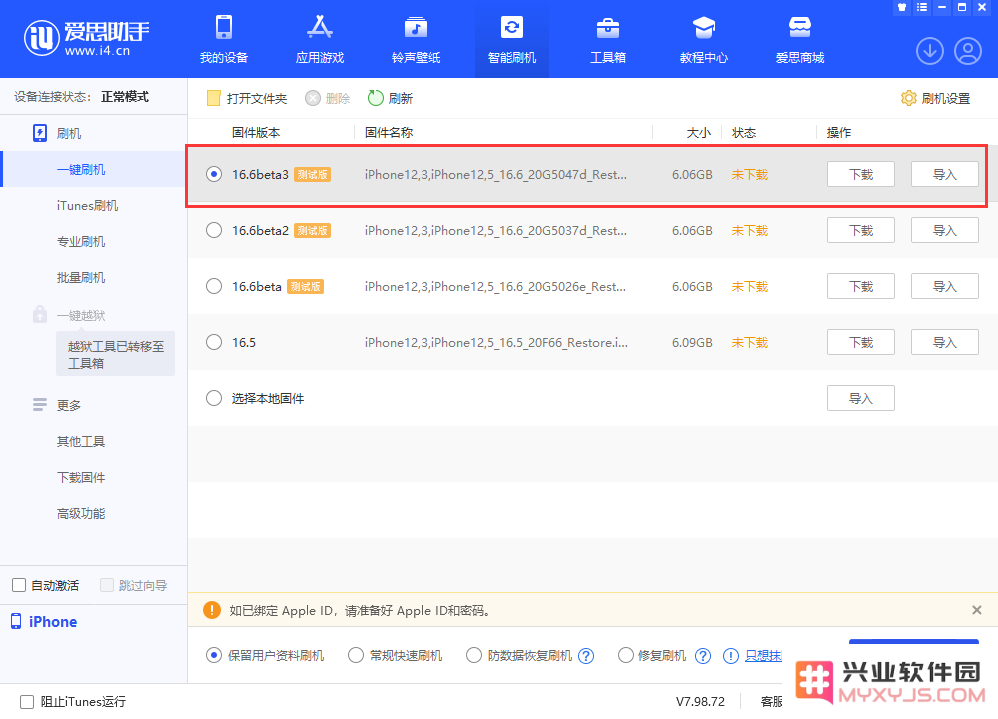Choose 保留用户资料刷机 flash mode
Viewport: 998px width, 719px height.
pyautogui.click(x=214, y=655)
